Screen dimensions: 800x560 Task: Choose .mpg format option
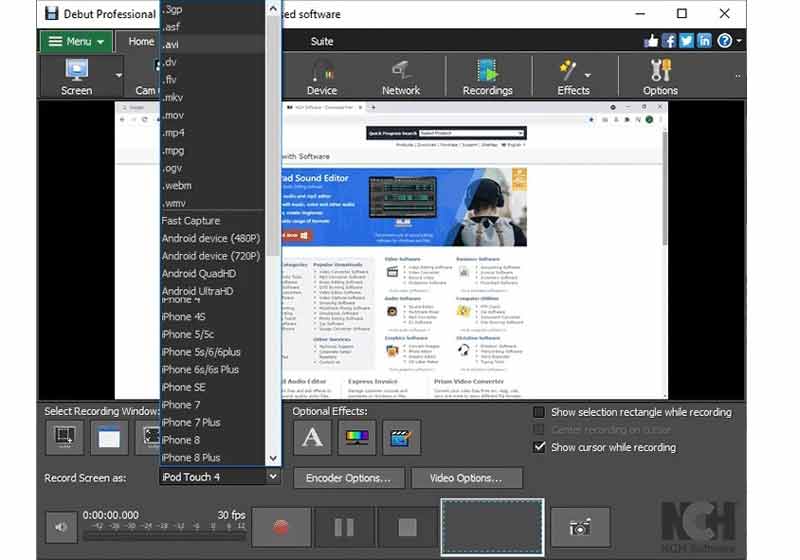tap(213, 150)
